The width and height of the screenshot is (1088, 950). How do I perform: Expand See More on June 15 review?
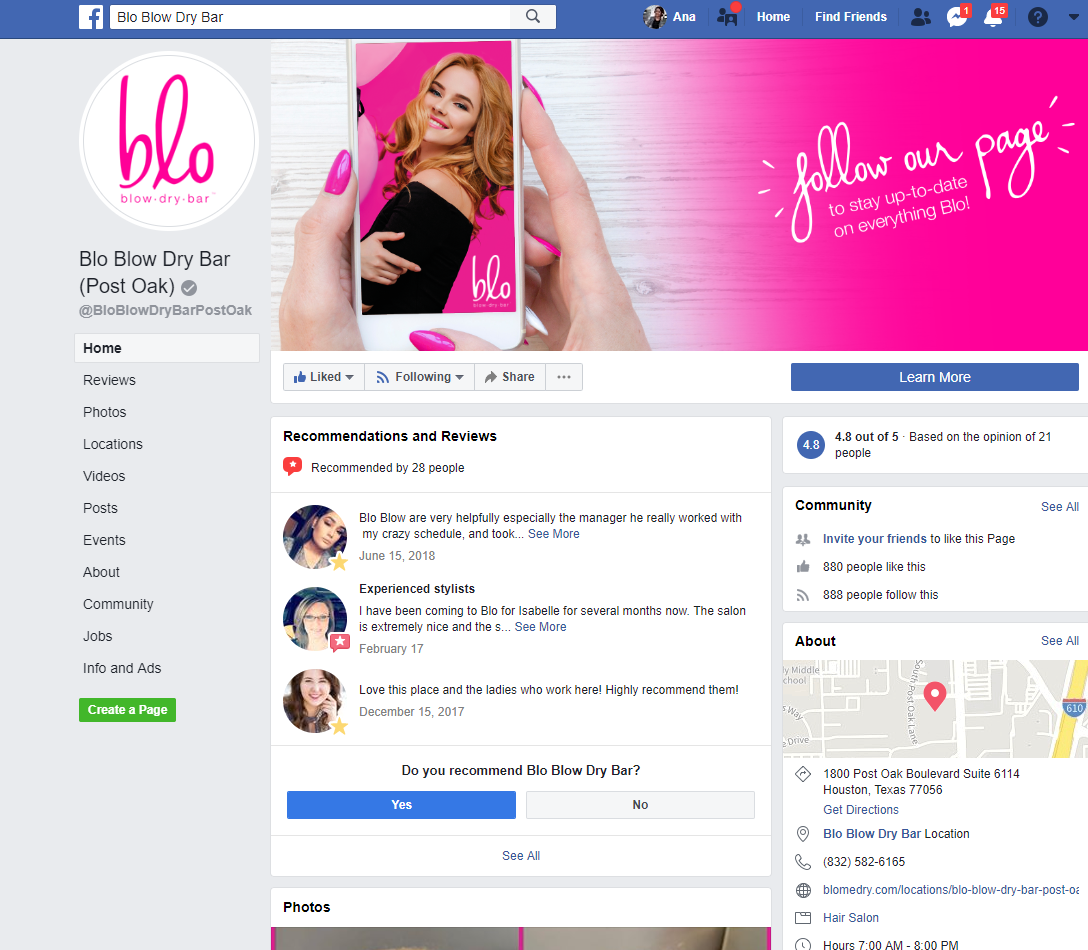pos(554,534)
